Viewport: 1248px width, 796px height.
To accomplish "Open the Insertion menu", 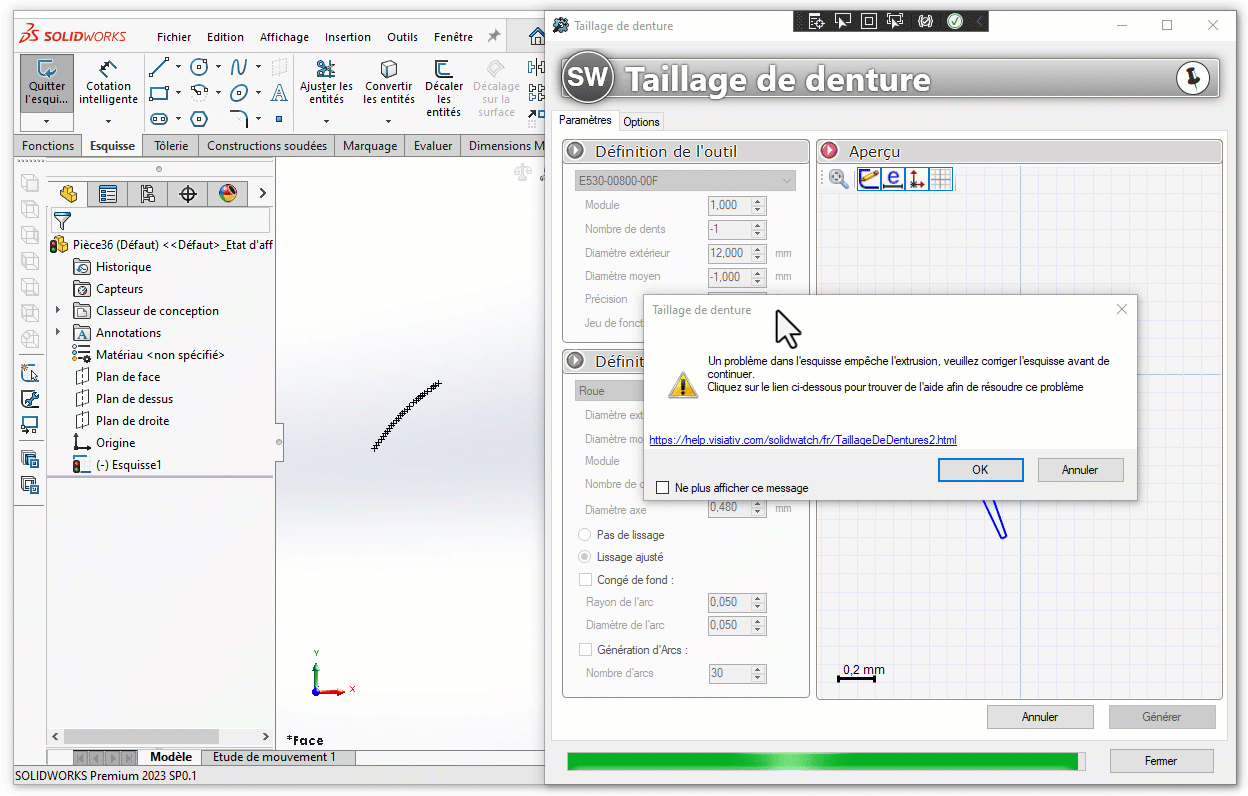I will [347, 37].
